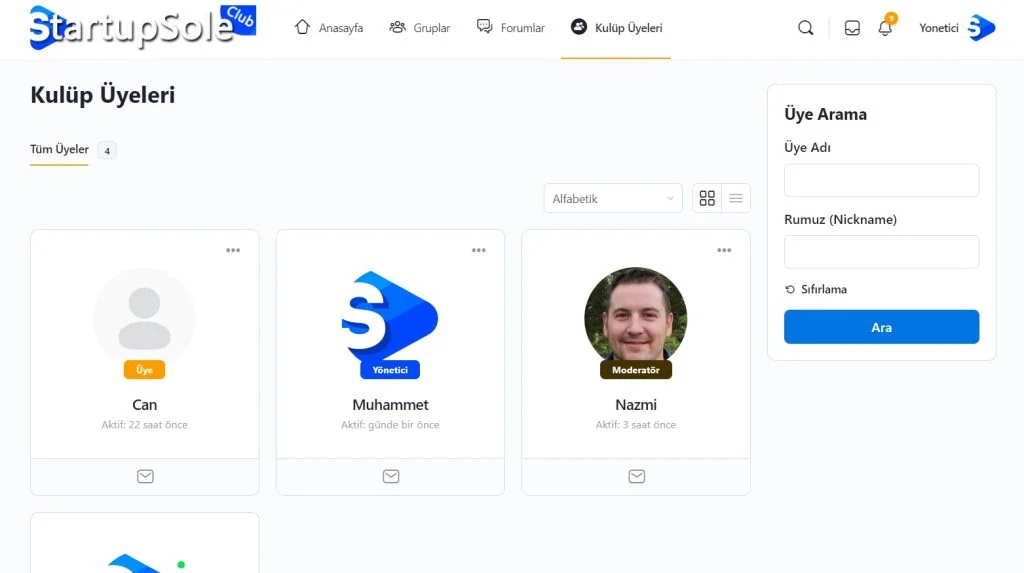This screenshot has width=1024, height=573.
Task: Expand three-dot menu on Muhammet's card
Action: [x=479, y=250]
